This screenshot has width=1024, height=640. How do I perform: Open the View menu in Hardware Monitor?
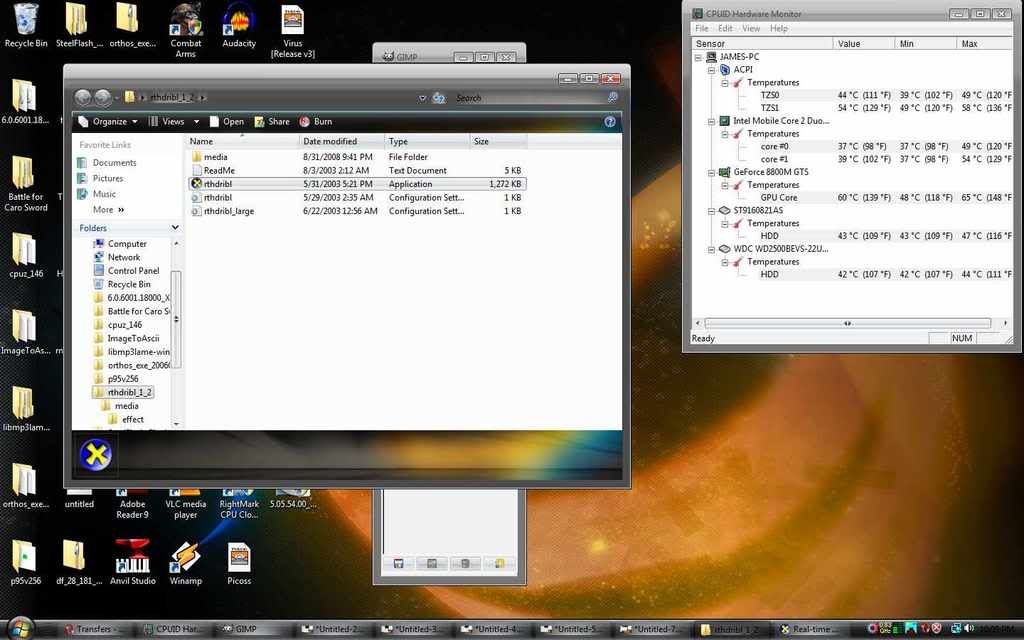pyautogui.click(x=750, y=29)
